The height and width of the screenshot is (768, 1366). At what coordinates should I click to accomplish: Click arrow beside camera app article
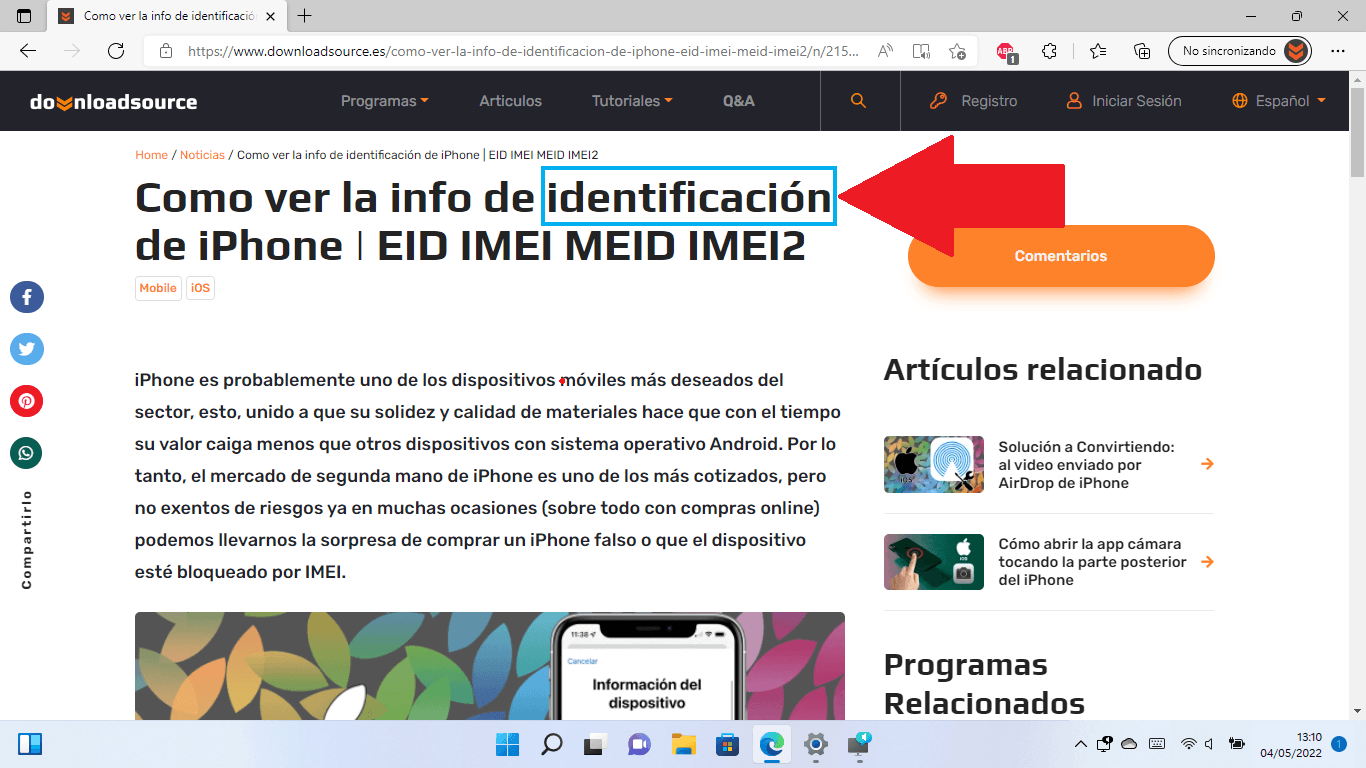1207,562
